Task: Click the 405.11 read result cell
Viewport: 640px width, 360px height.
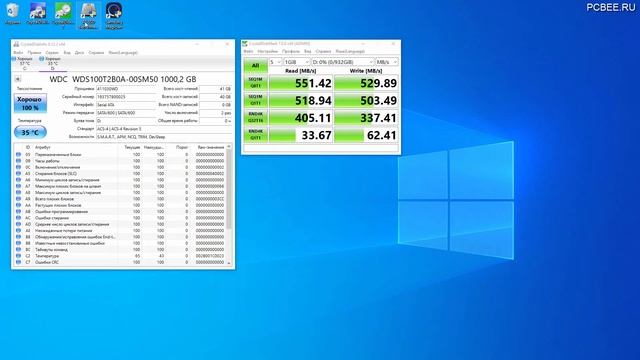Action: [301, 118]
